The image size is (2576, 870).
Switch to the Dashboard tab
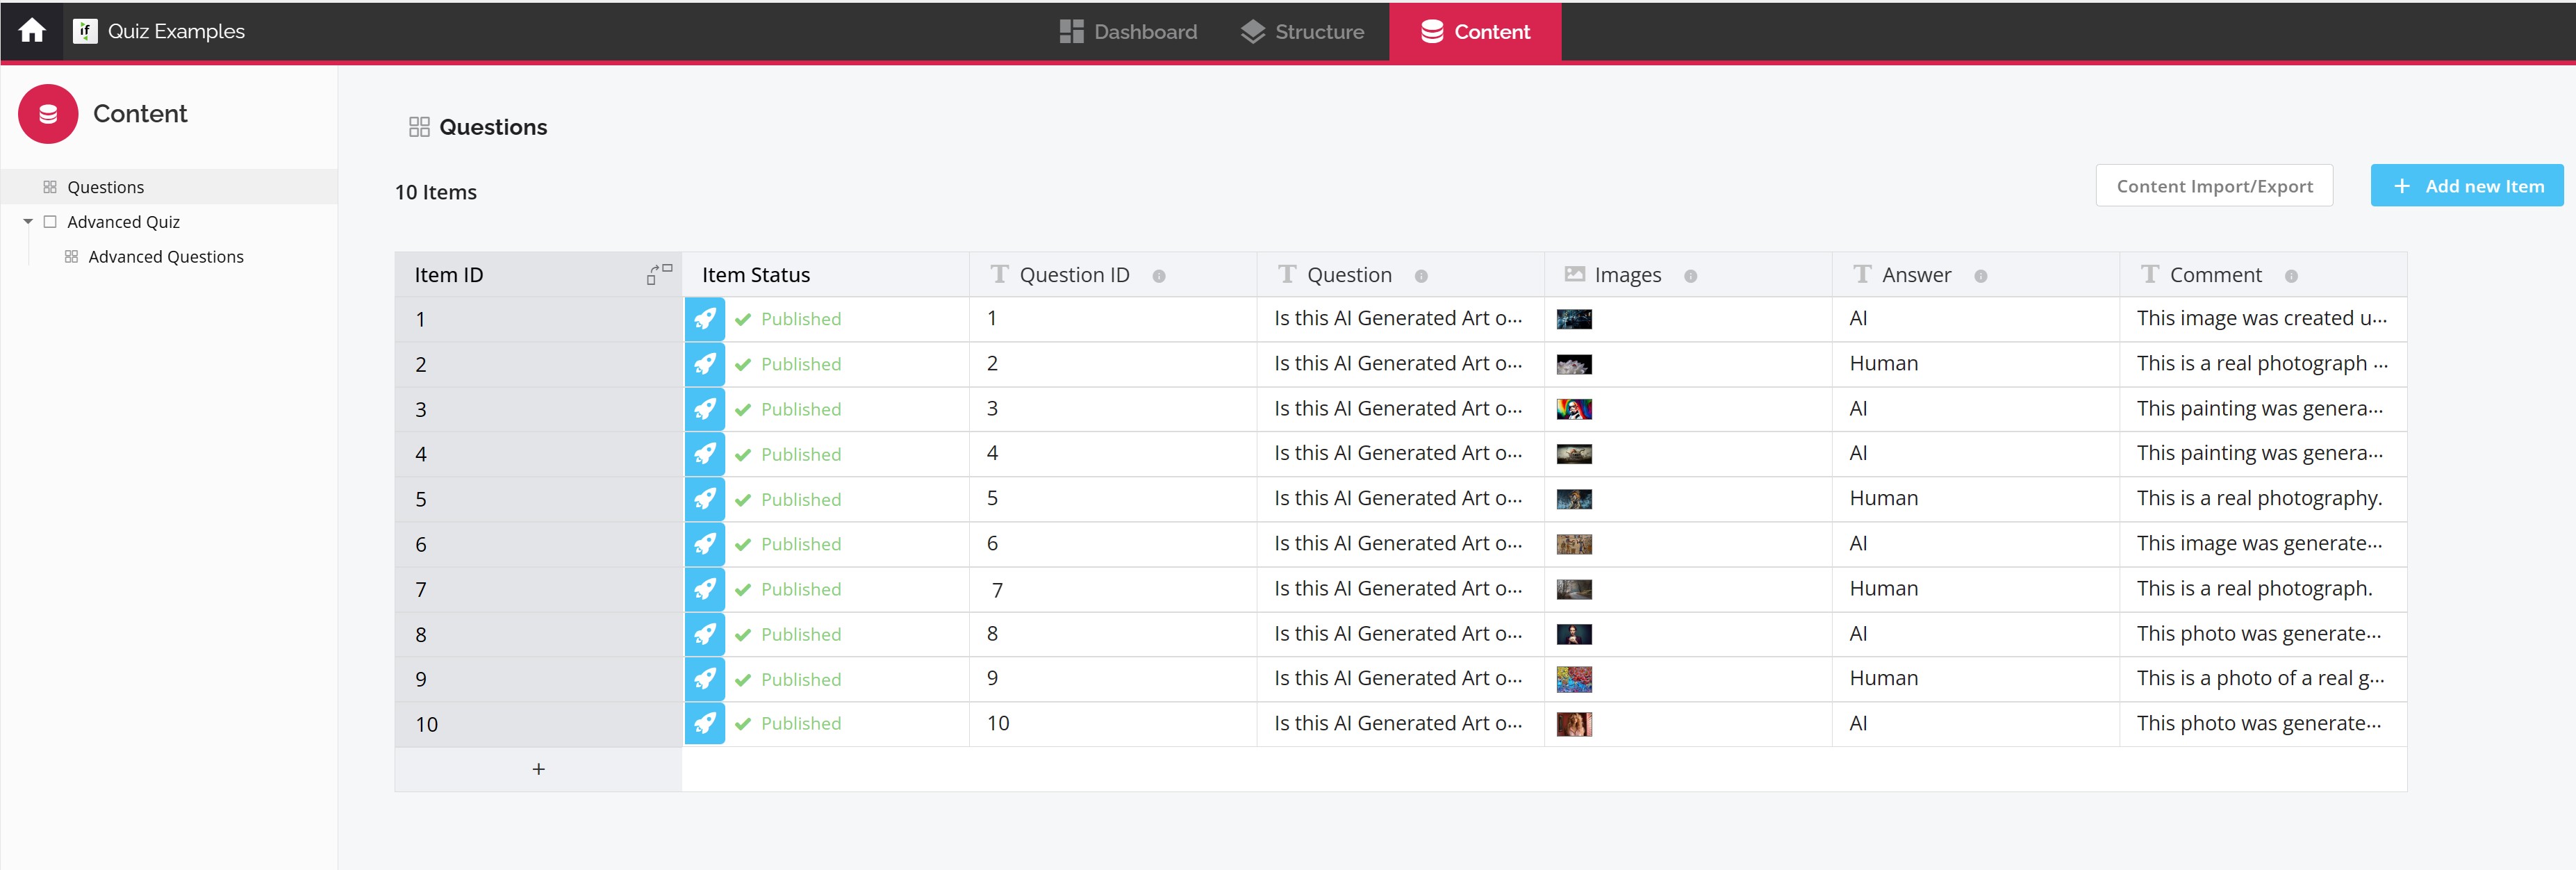pos(1128,32)
